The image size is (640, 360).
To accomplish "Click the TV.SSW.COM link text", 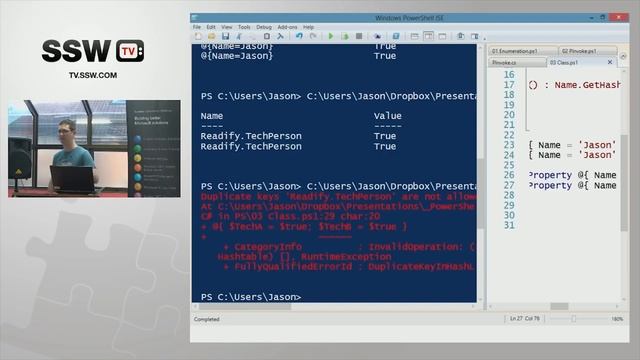I will [x=93, y=76].
